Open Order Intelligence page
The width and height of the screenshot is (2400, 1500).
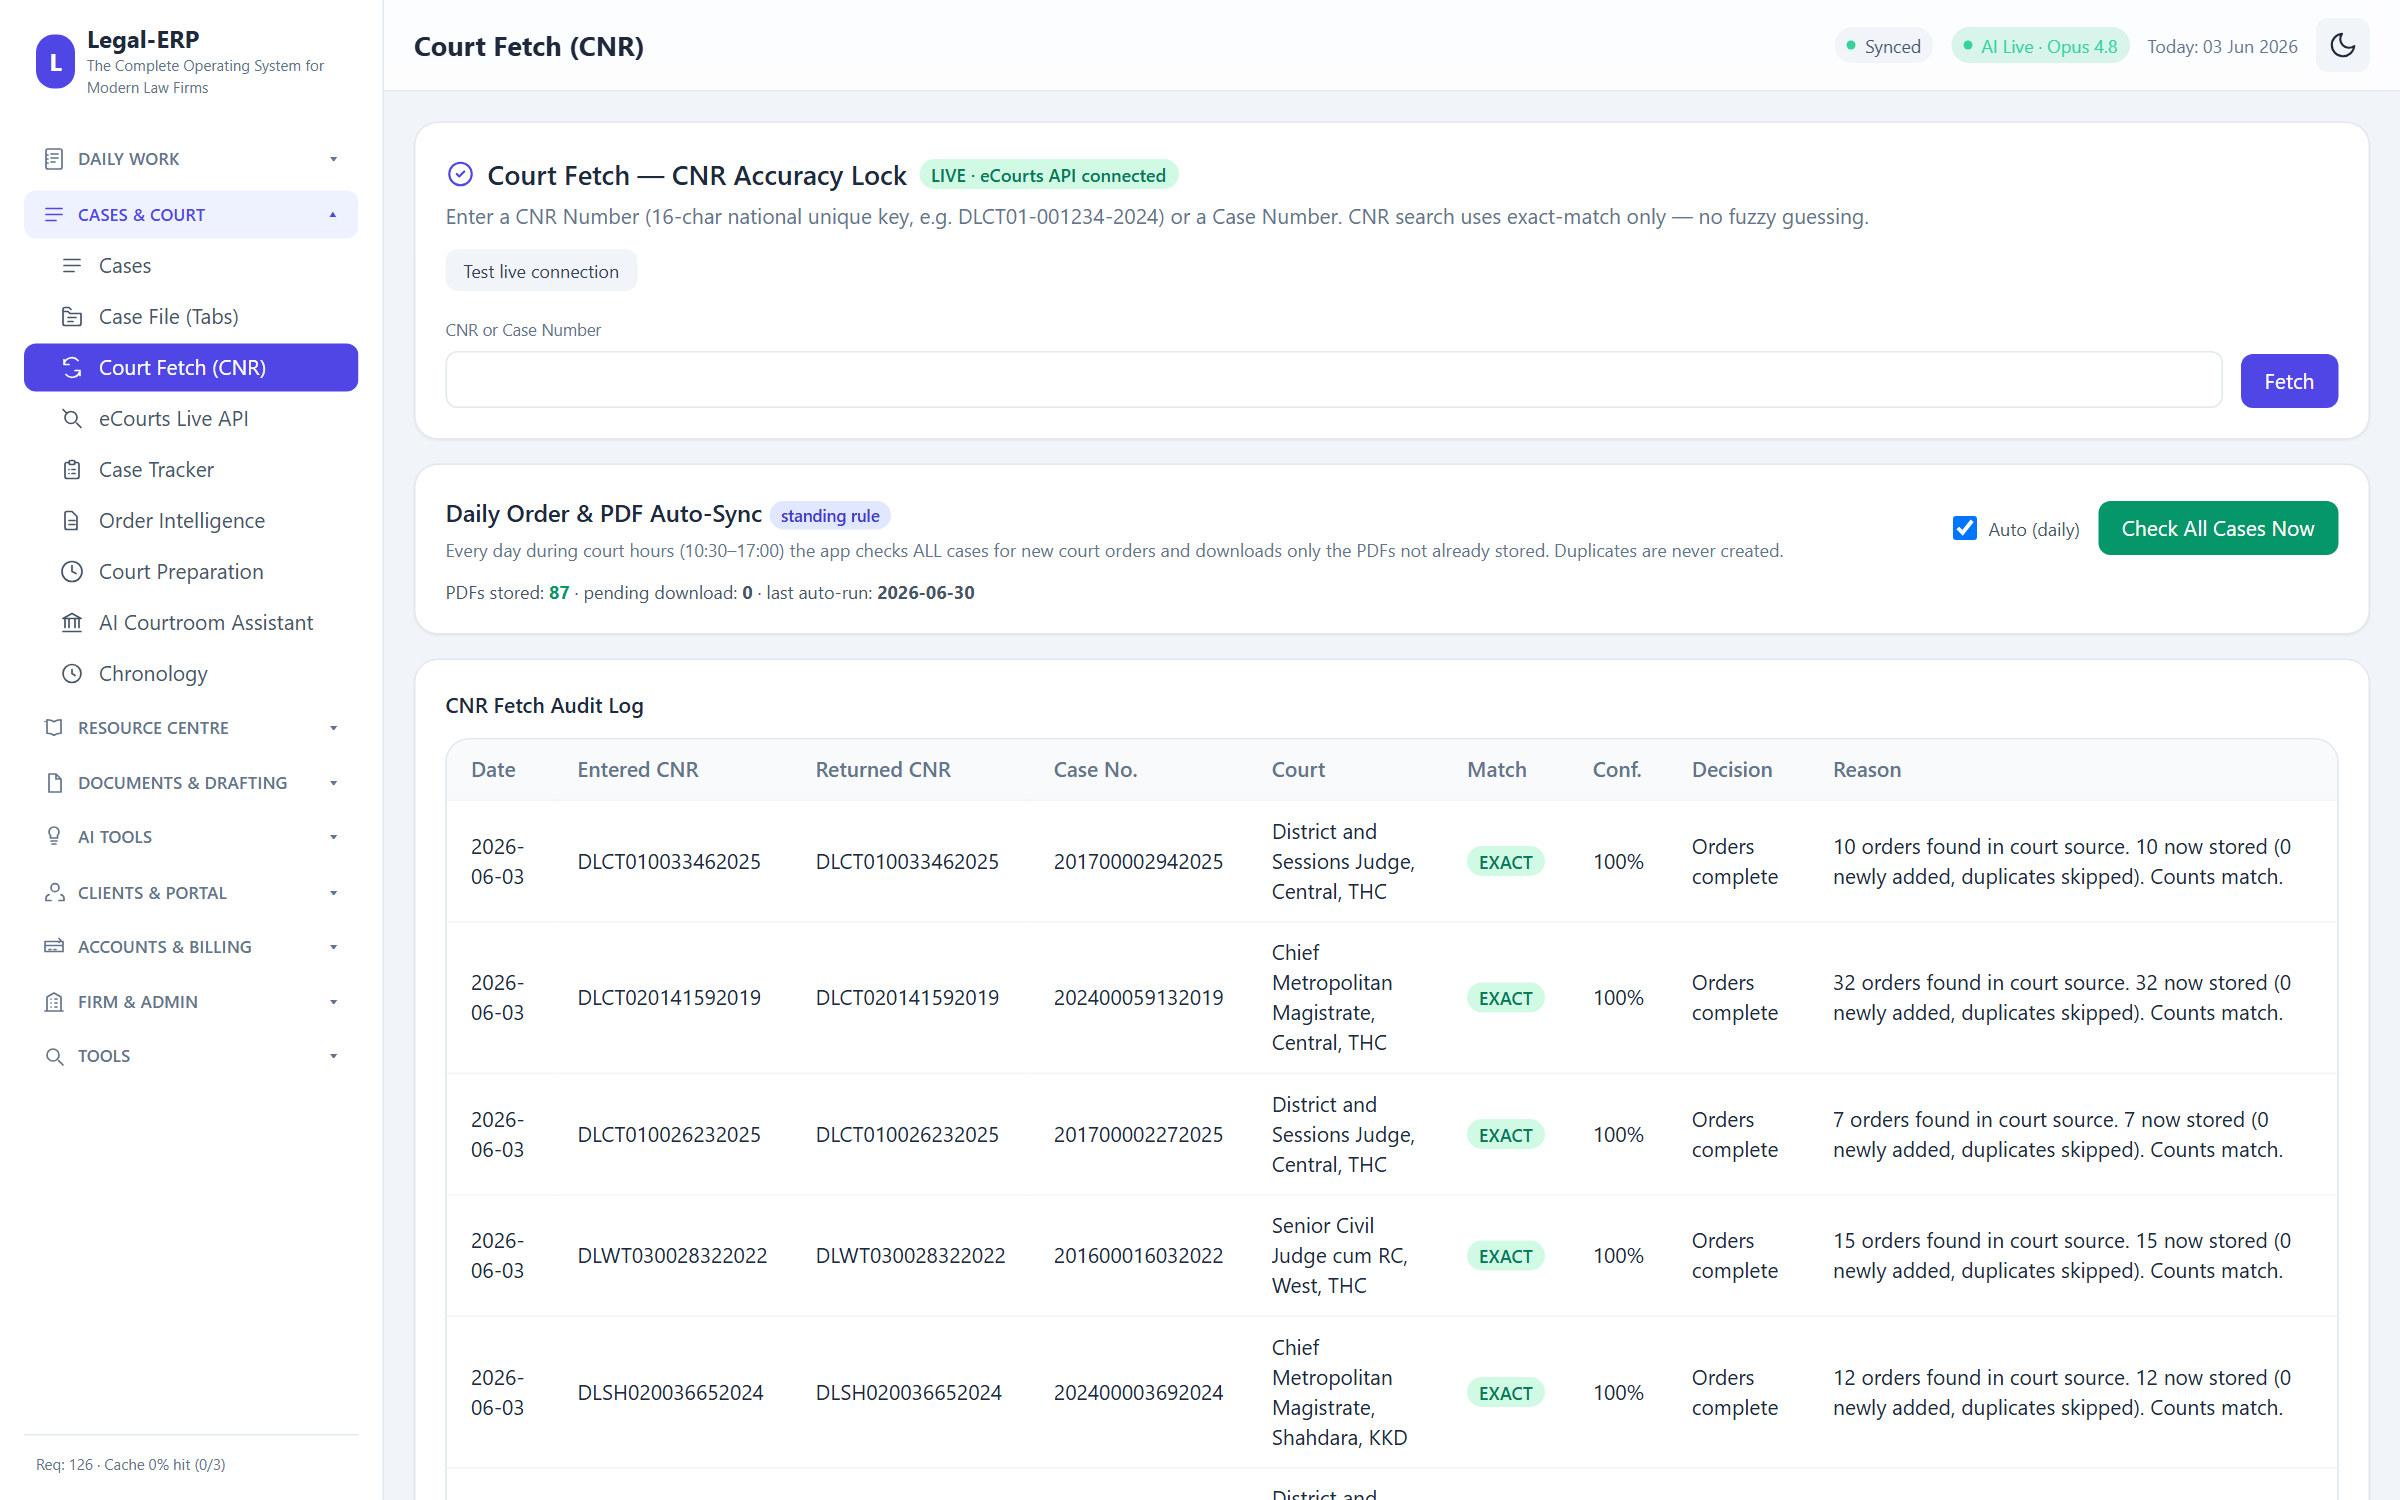(191, 521)
